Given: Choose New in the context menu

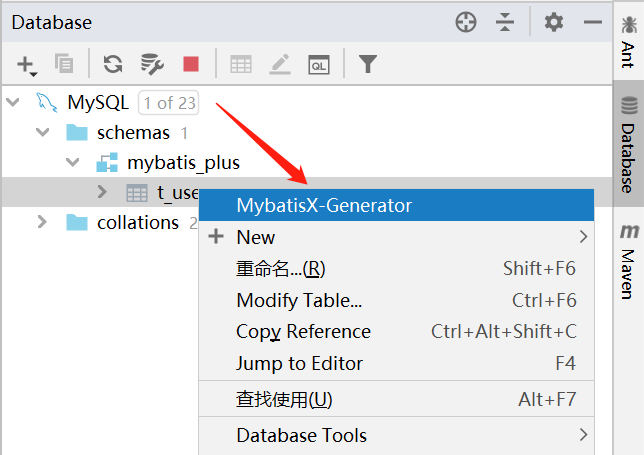Looking at the screenshot, I should click(x=396, y=237).
